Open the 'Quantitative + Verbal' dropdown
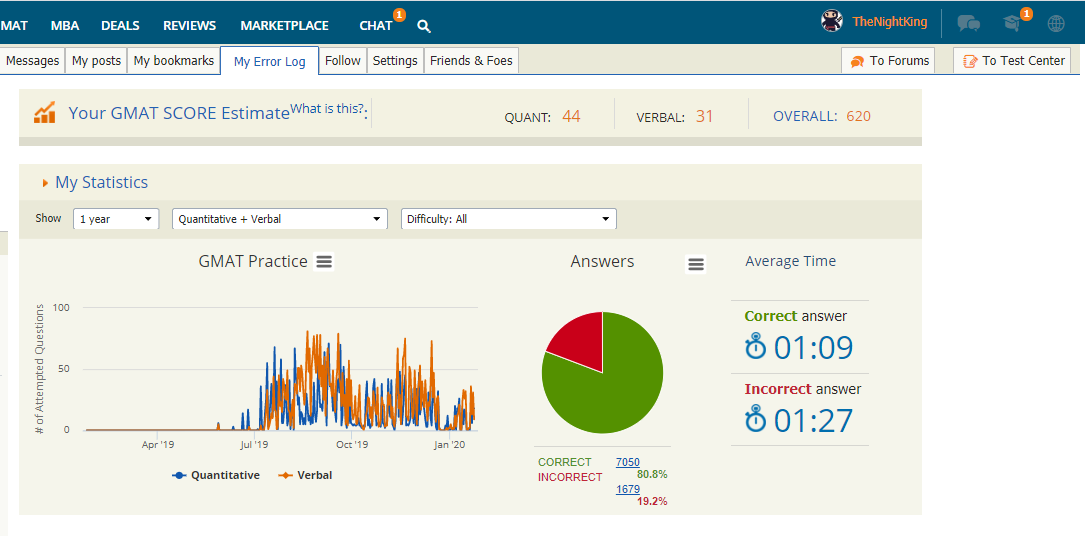This screenshot has width=1085, height=536. tap(280, 219)
